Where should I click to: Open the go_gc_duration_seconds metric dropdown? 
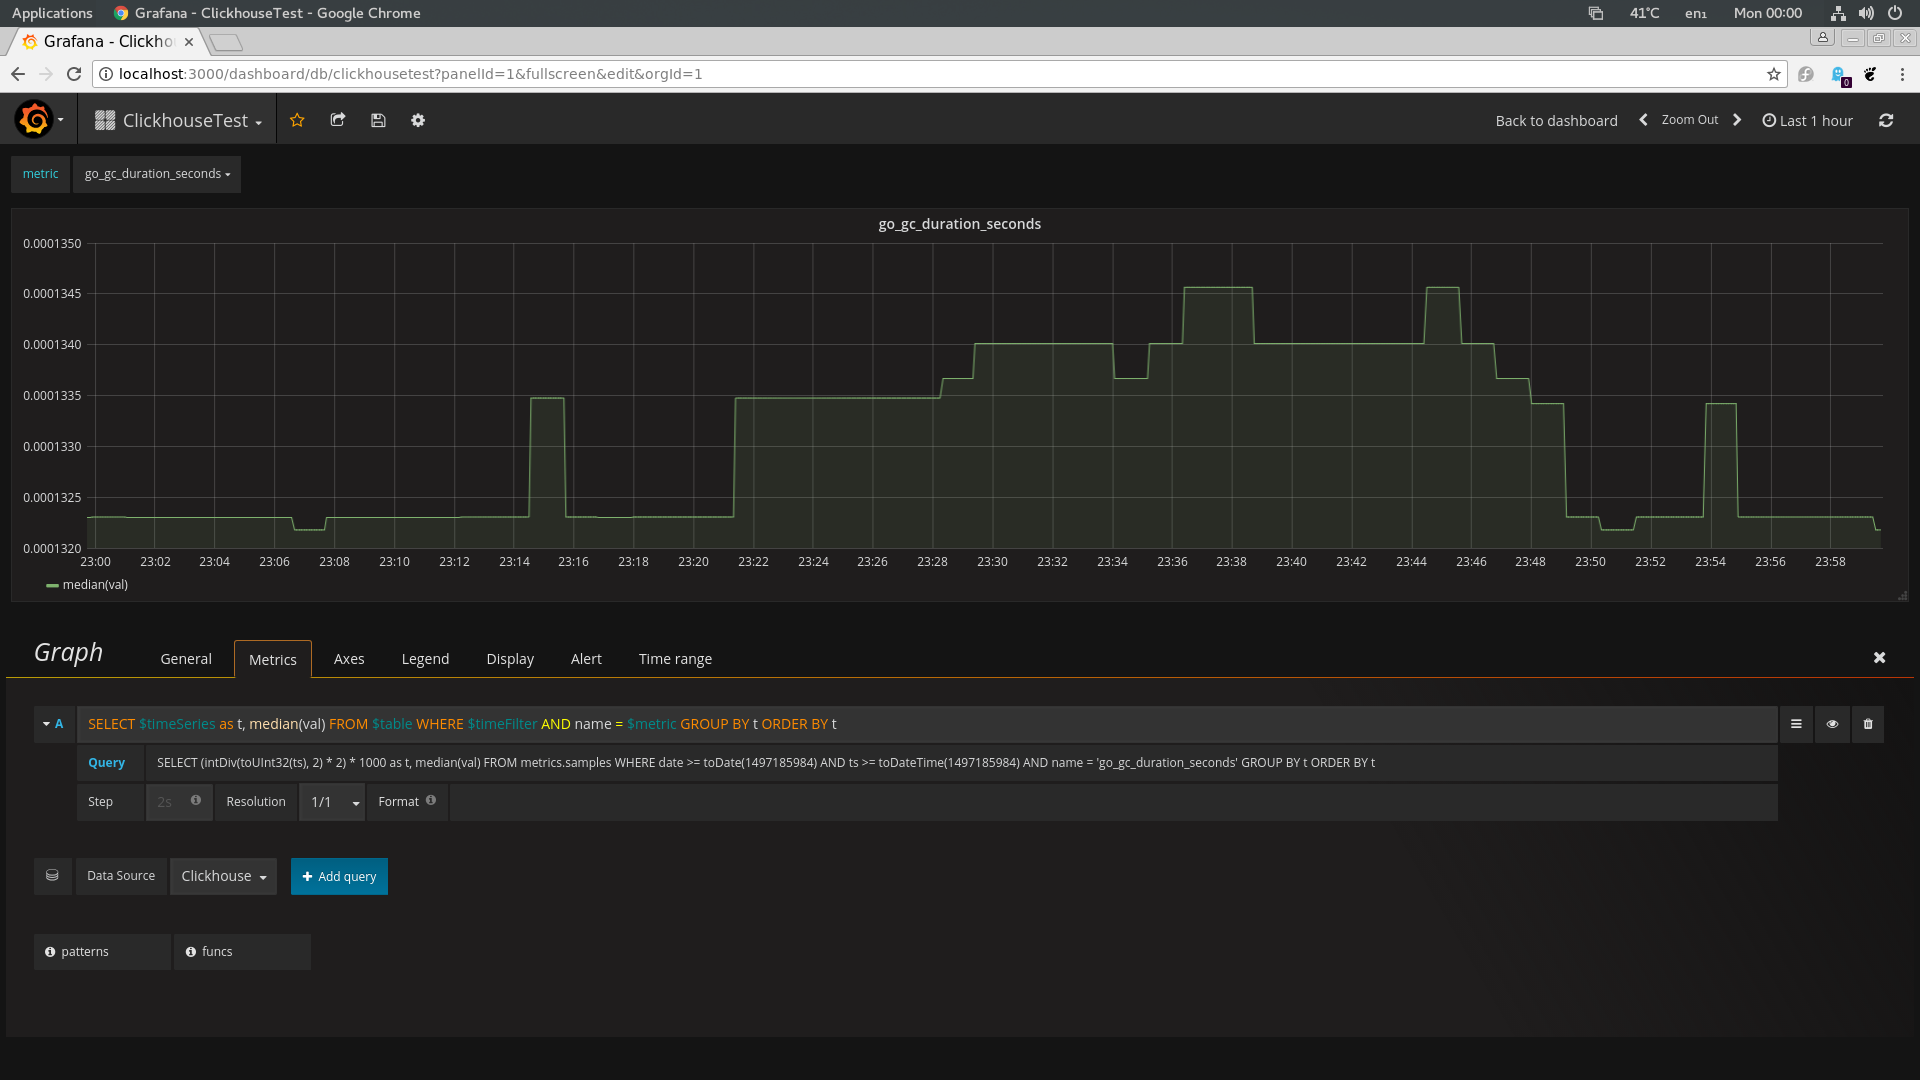tap(157, 174)
